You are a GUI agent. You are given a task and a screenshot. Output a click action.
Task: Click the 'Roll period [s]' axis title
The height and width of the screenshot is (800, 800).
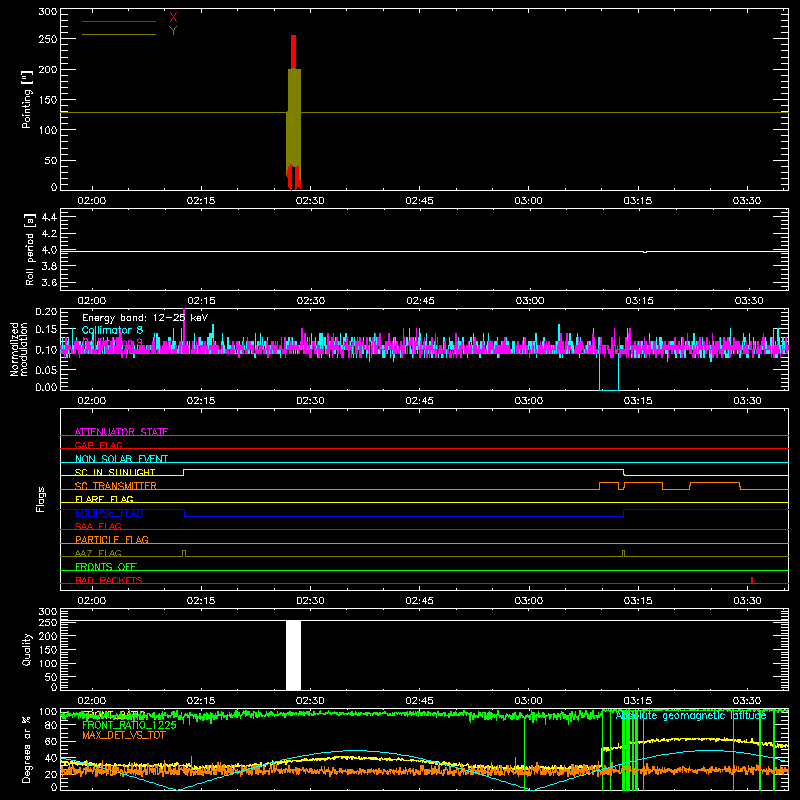pyautogui.click(x=30, y=249)
